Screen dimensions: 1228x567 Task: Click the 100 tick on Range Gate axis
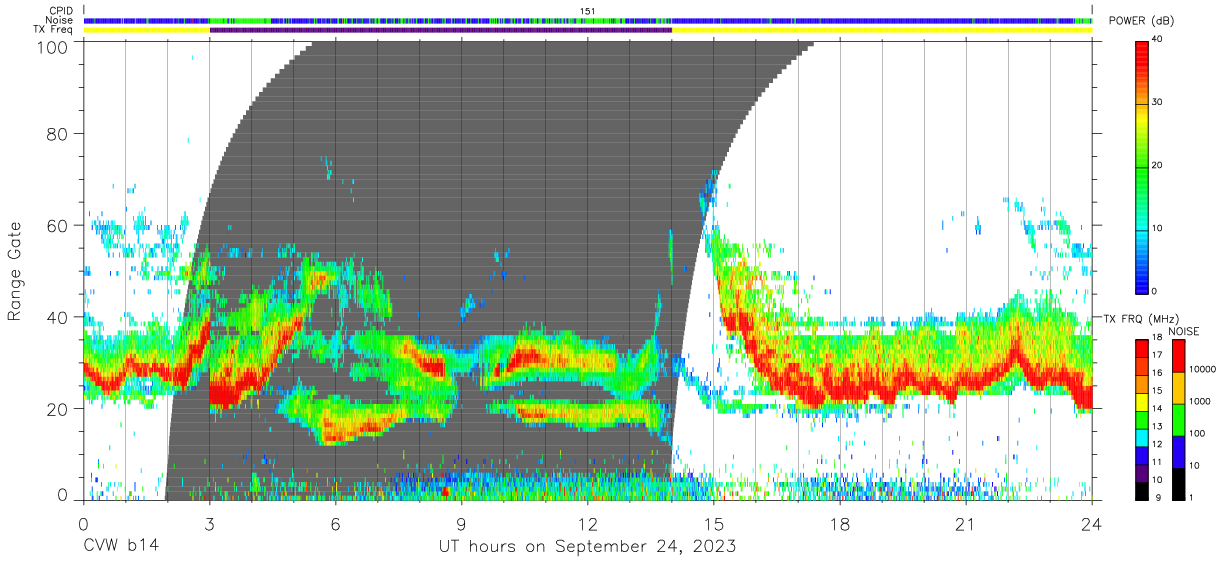53,46
